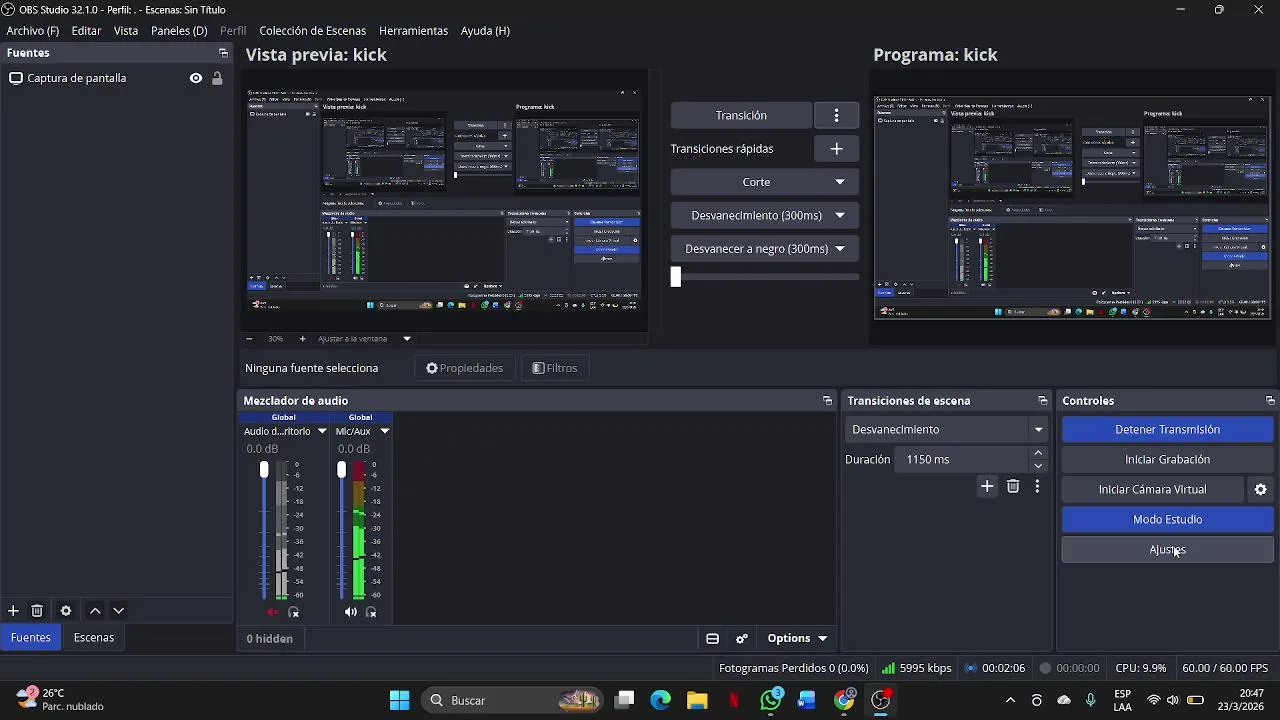Zoom out the preview with the minus icon
The width and height of the screenshot is (1280, 720).
tap(250, 339)
